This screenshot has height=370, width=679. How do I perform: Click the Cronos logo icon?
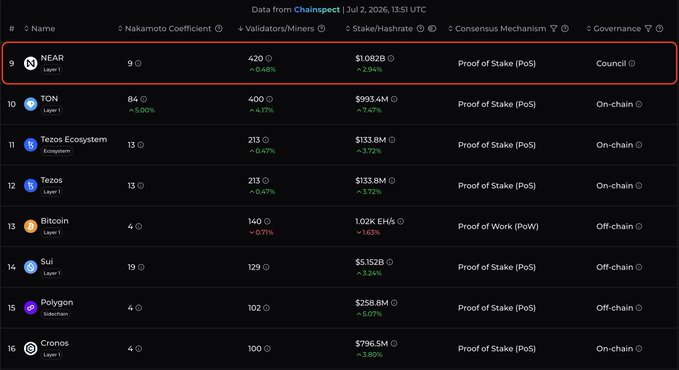click(x=30, y=348)
